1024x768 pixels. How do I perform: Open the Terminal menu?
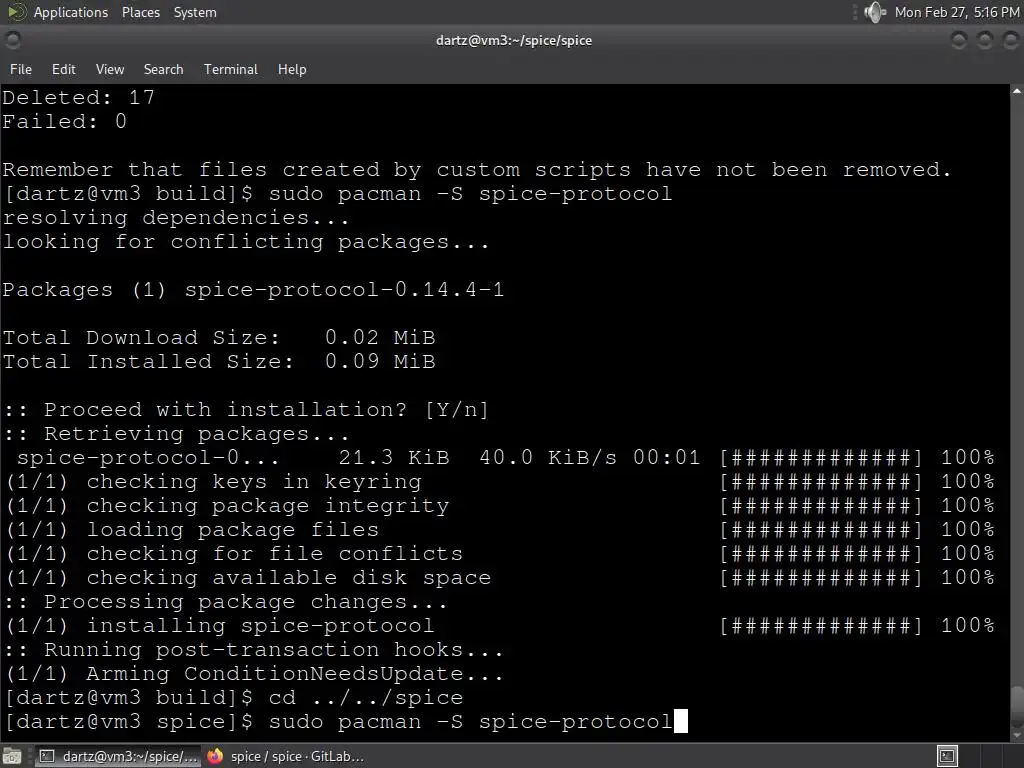click(231, 69)
